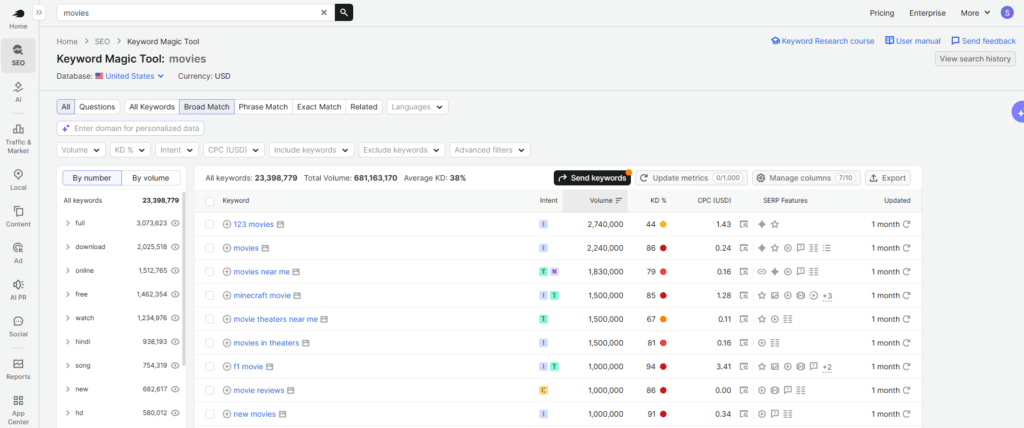Open the Social sidebar section
This screenshot has width=1024, height=428.
pos(18,326)
